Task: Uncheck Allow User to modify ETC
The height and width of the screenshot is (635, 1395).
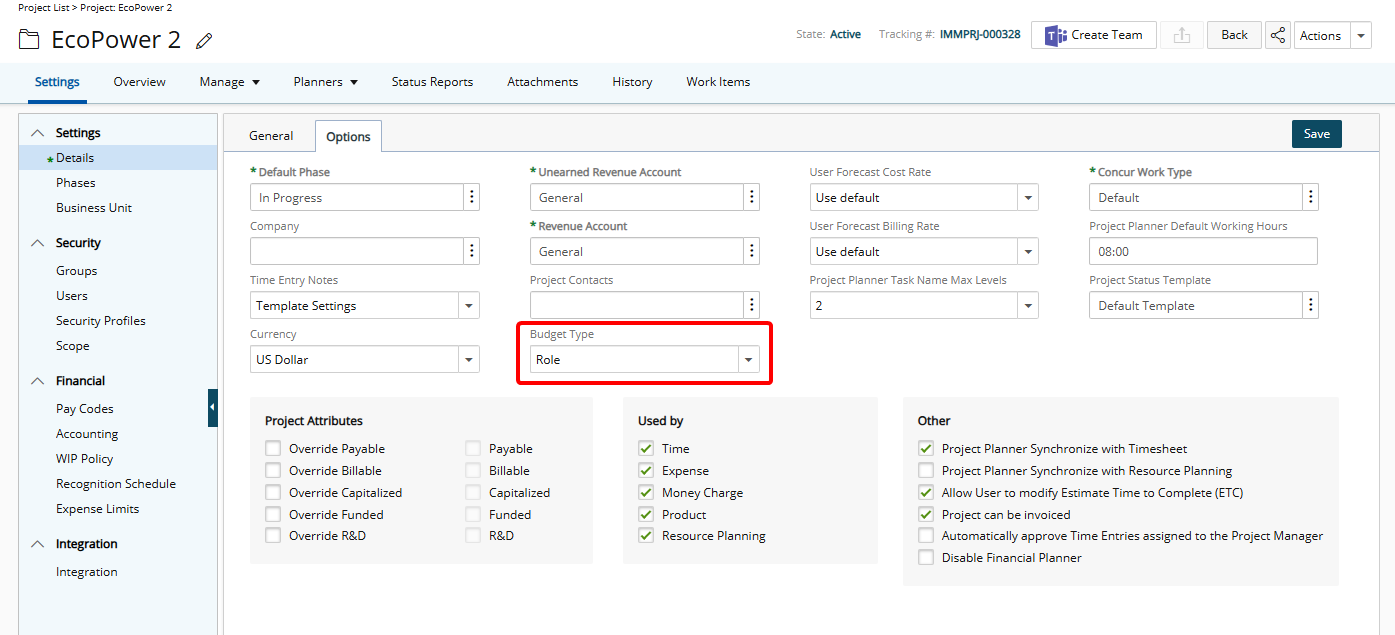Action: point(926,493)
